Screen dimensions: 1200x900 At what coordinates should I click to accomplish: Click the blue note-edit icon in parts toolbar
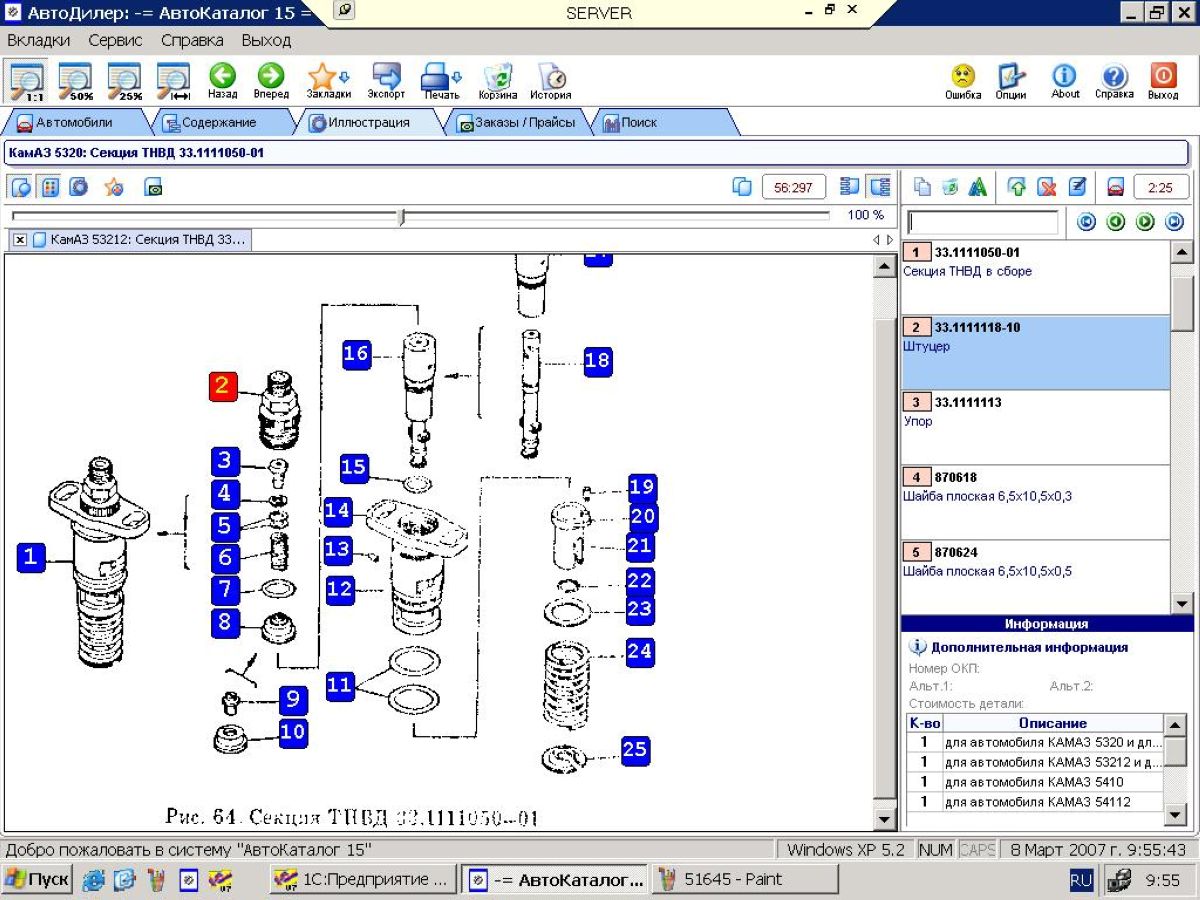click(1077, 187)
